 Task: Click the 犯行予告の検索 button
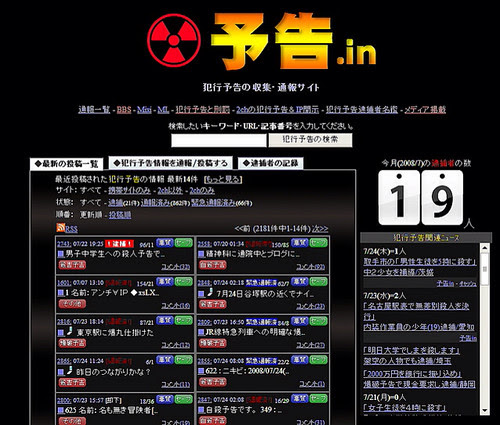[x=310, y=140]
